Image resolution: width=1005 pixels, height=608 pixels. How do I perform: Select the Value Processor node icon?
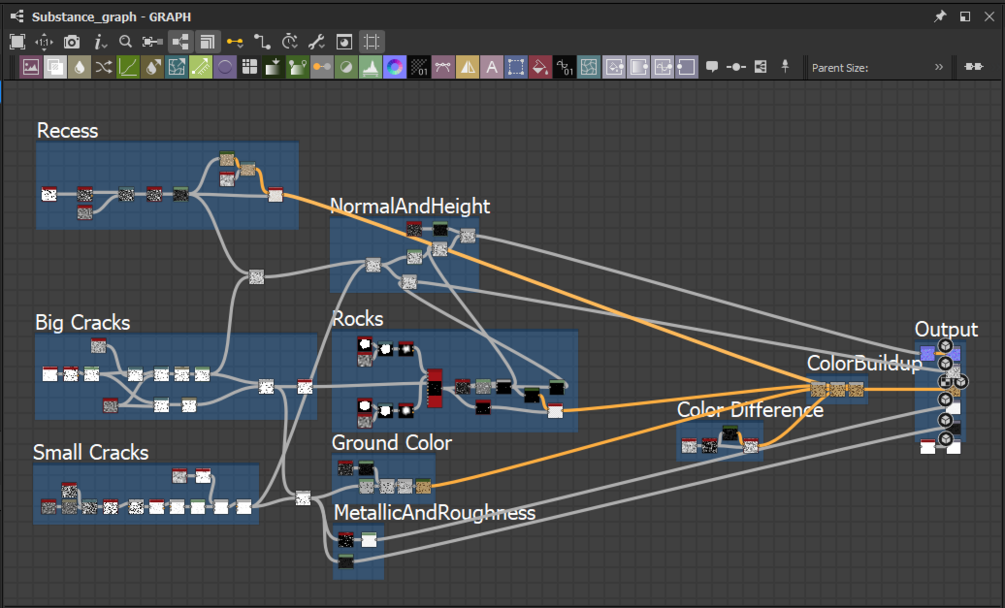(565, 67)
